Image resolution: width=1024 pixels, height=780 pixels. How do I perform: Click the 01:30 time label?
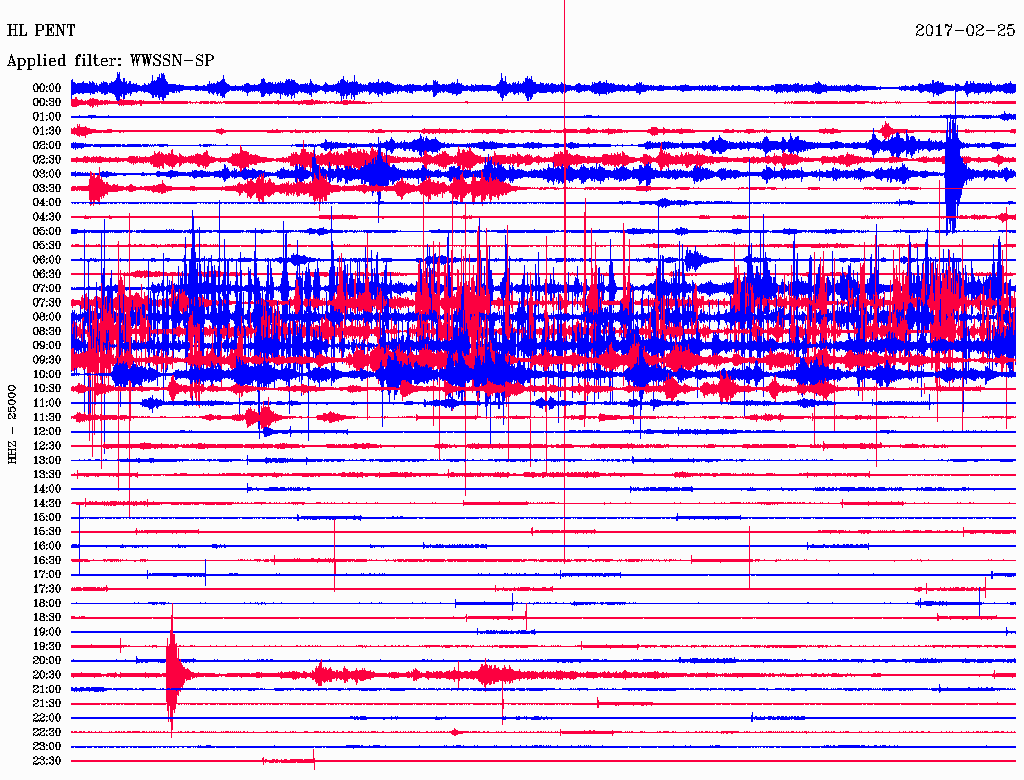click(x=47, y=131)
